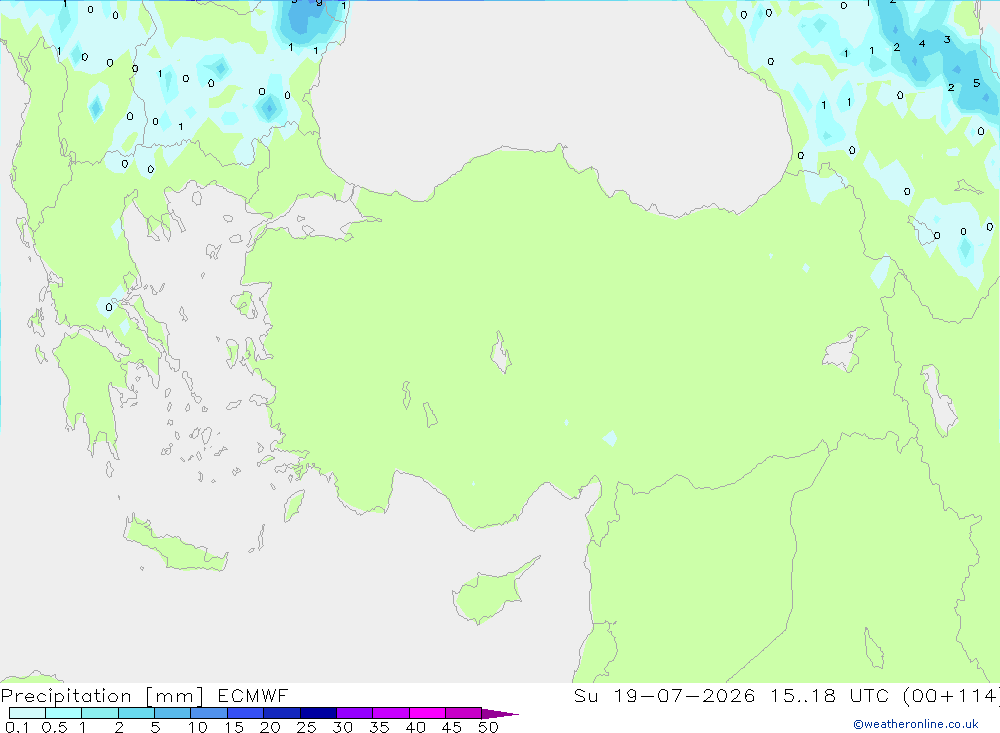Click the '4' precipitation value on the map
Image resolution: width=1000 pixels, height=733 pixels.
[x=922, y=43]
